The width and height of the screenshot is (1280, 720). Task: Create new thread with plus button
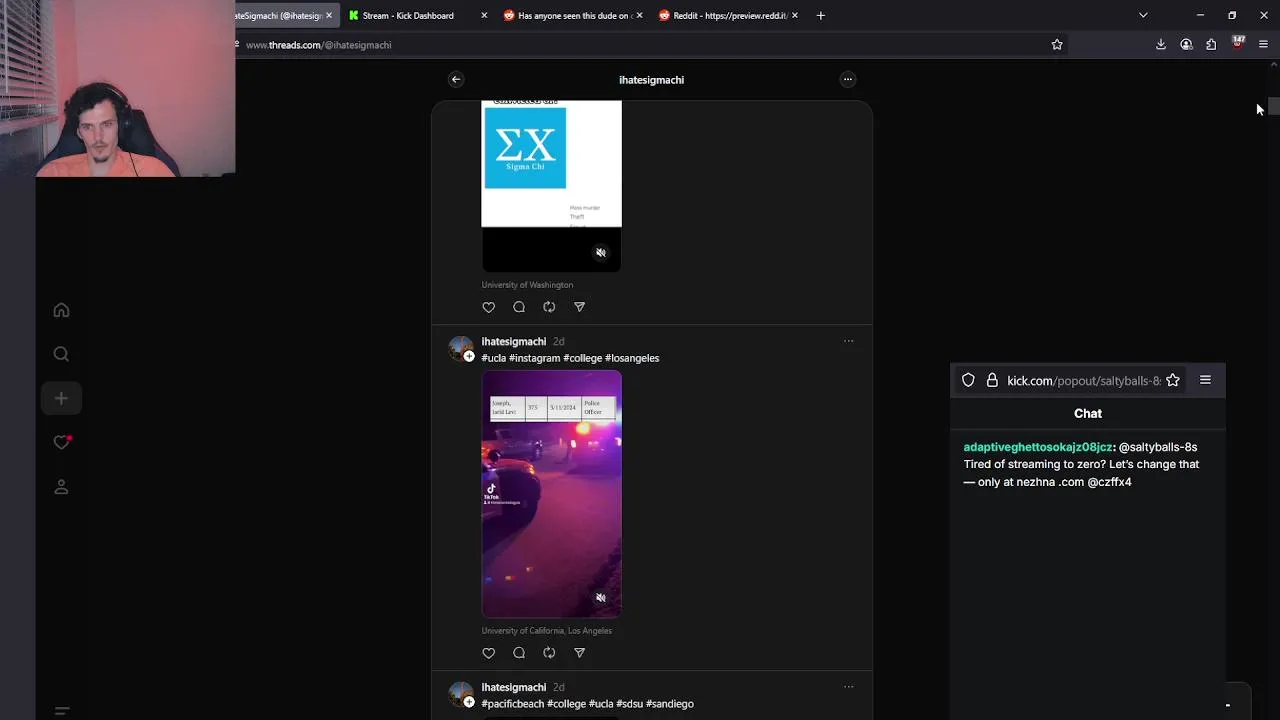pos(61,398)
